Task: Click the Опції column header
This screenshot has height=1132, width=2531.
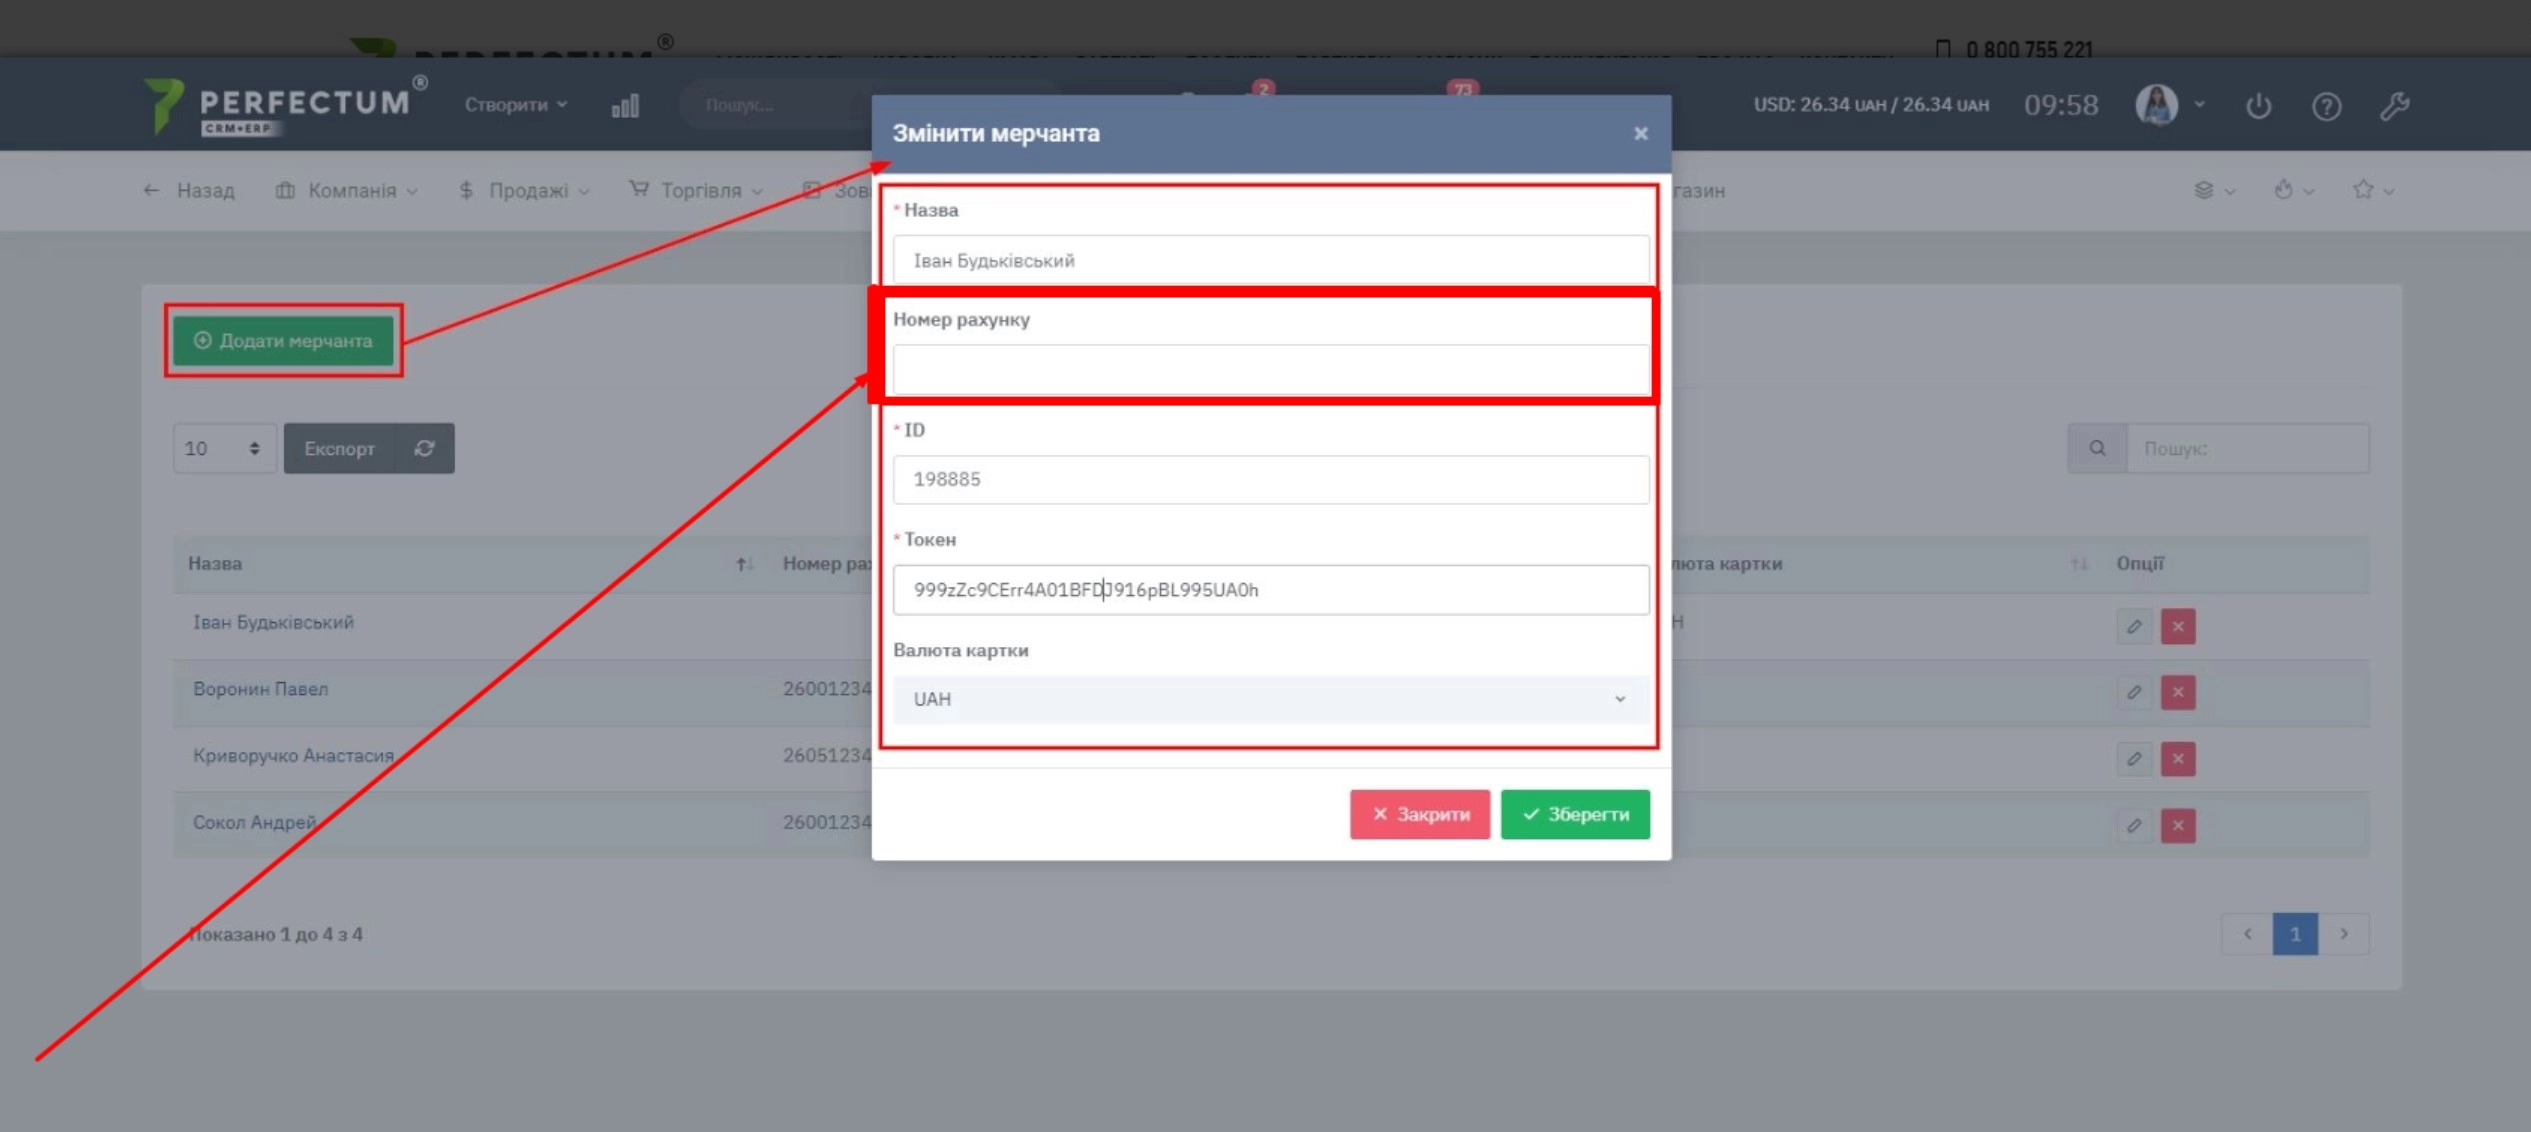Action: pos(2140,563)
